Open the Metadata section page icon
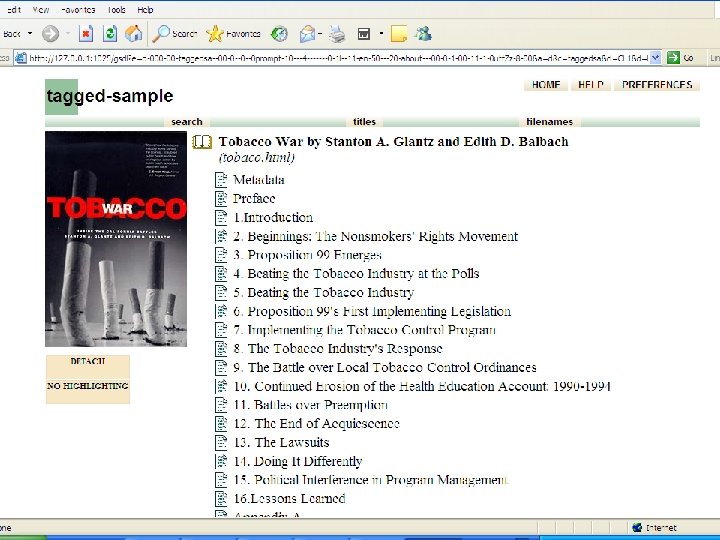This screenshot has height=540, width=720. pyautogui.click(x=221, y=180)
